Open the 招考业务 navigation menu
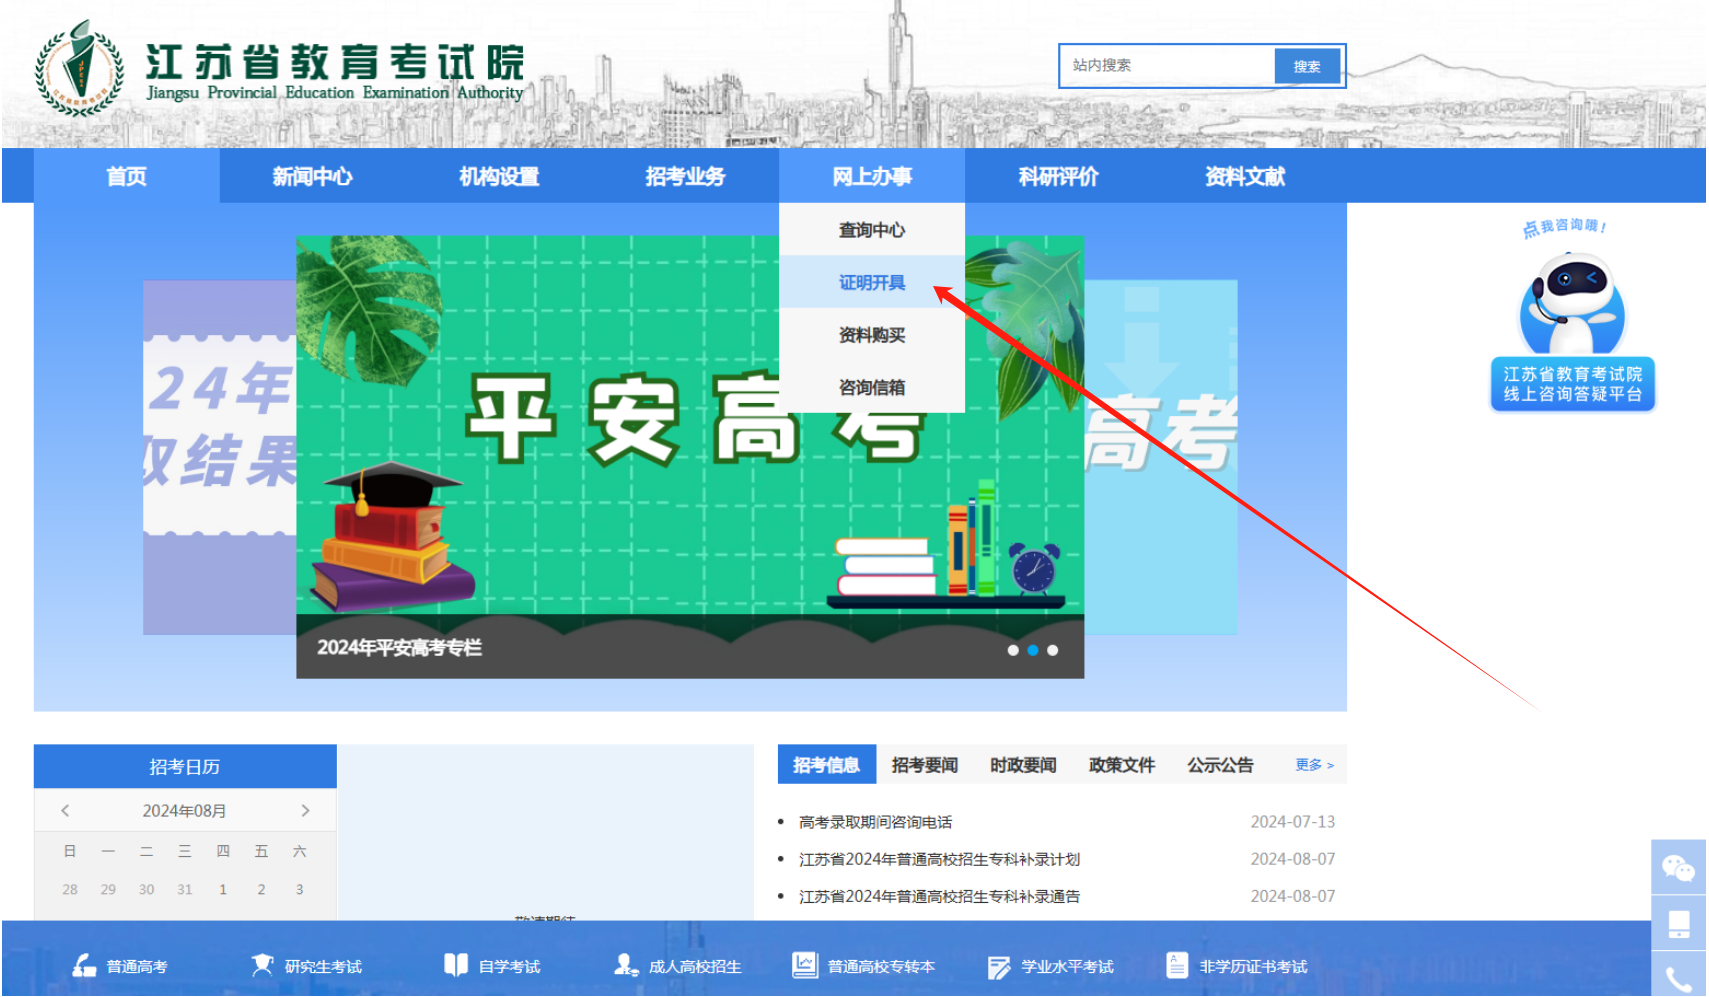Viewport: 1709px width, 997px height. tap(685, 177)
